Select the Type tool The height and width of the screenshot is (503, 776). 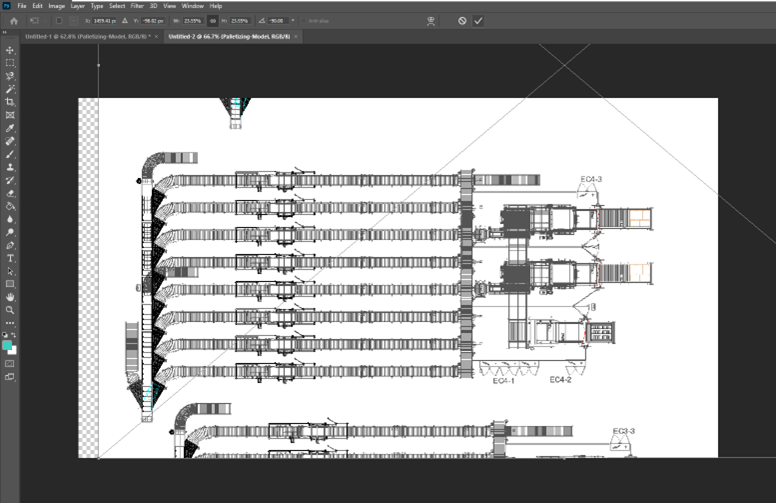point(10,258)
